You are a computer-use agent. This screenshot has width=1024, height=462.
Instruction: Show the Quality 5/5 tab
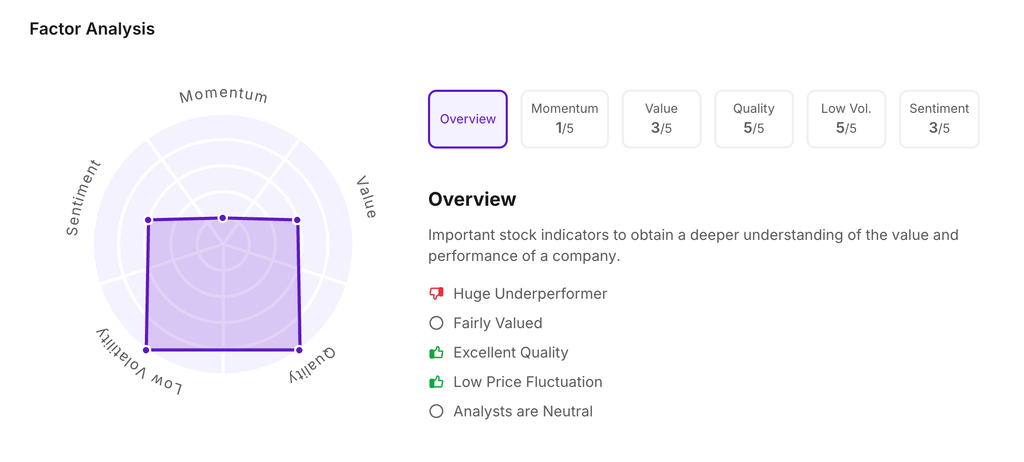(754, 119)
